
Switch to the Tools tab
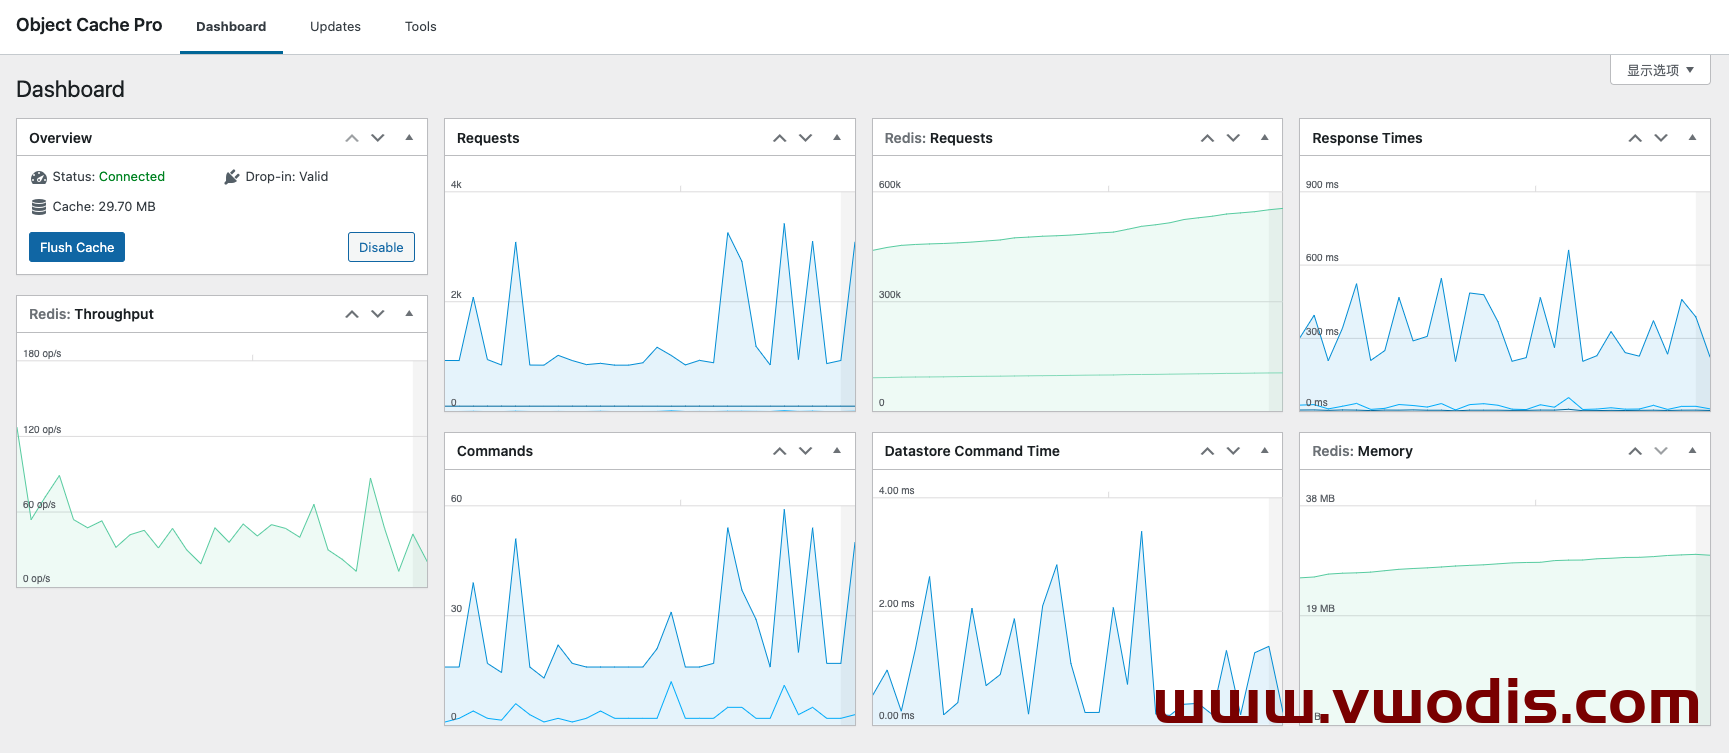coord(421,27)
